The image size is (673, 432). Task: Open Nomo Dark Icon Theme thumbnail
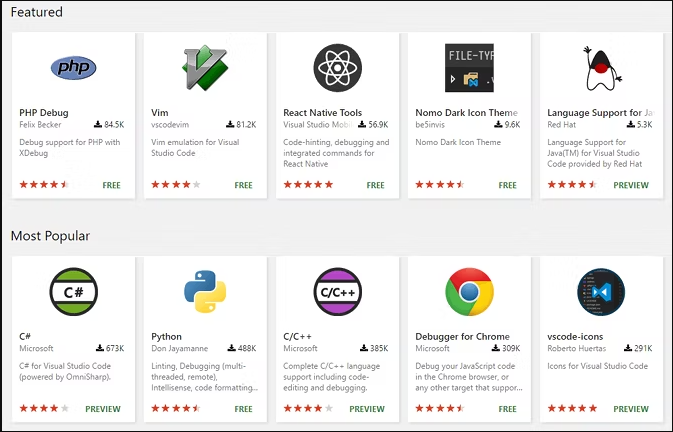point(469,68)
